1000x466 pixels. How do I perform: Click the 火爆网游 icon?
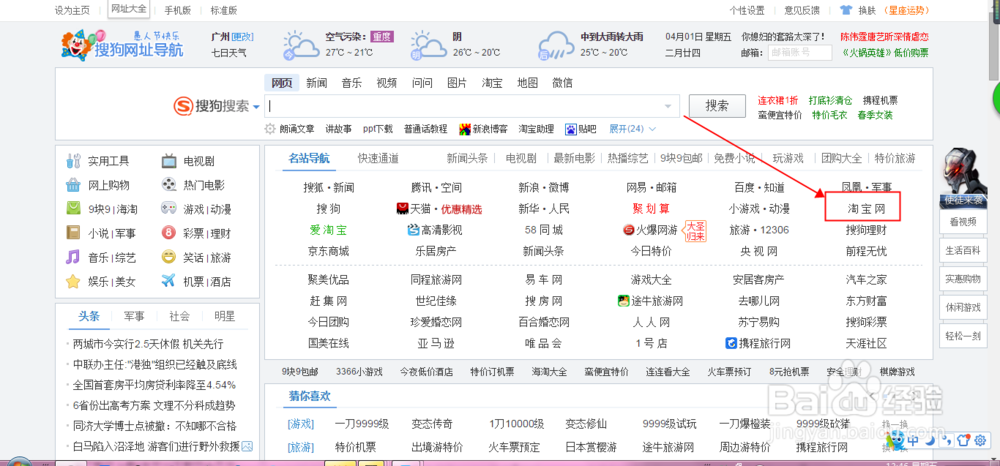coord(628,229)
